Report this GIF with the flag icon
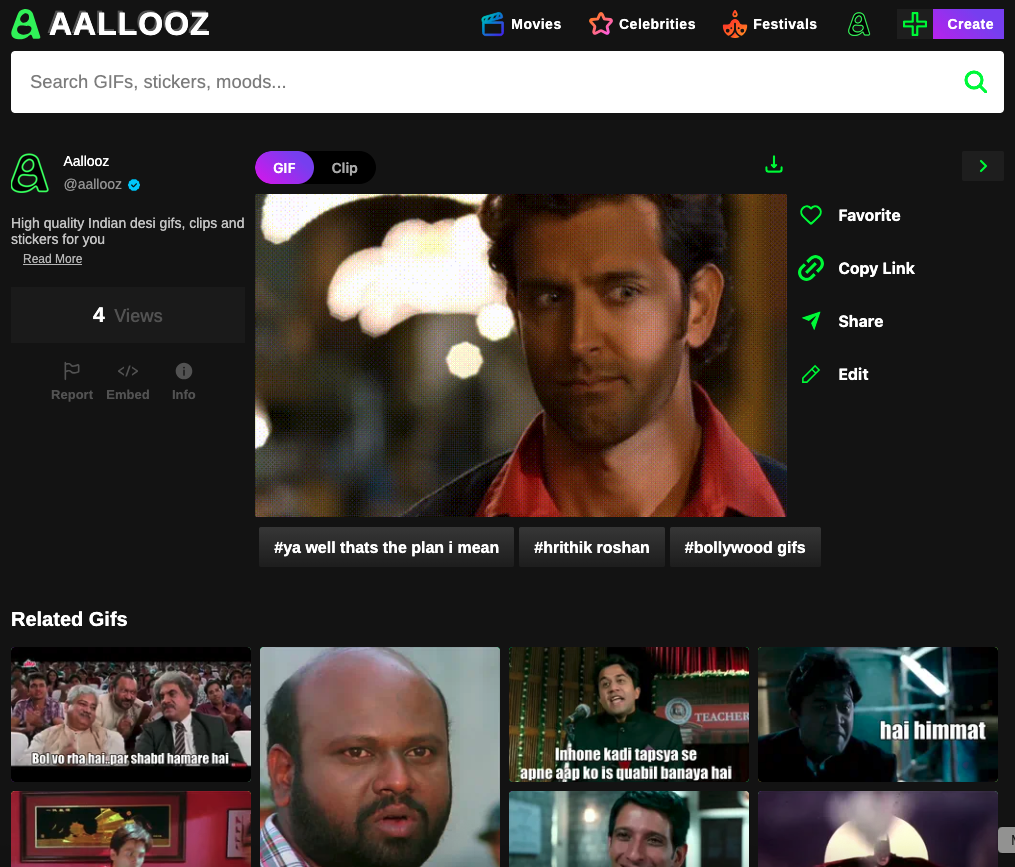Screen dimensions: 1015x867 pos(71,371)
